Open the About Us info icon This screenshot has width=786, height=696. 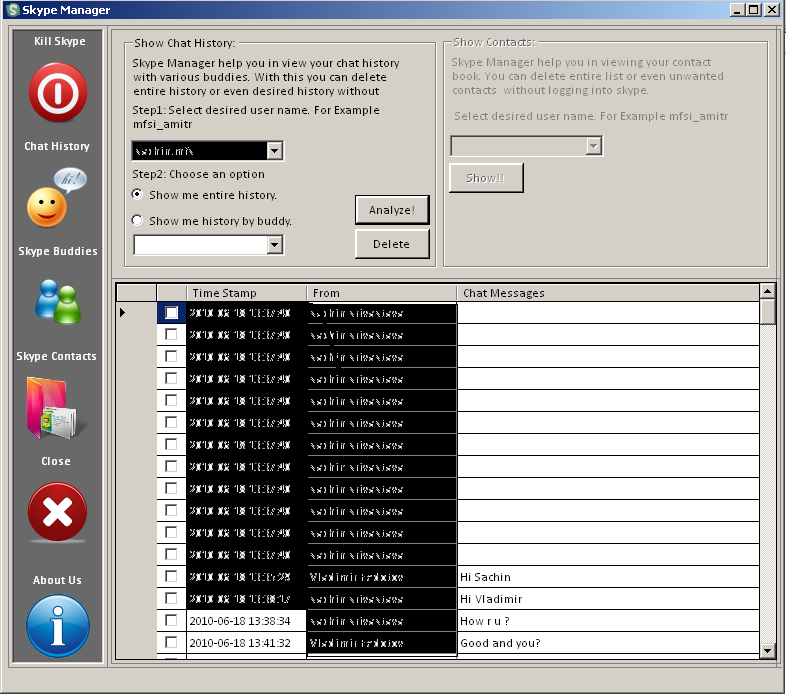click(58, 626)
